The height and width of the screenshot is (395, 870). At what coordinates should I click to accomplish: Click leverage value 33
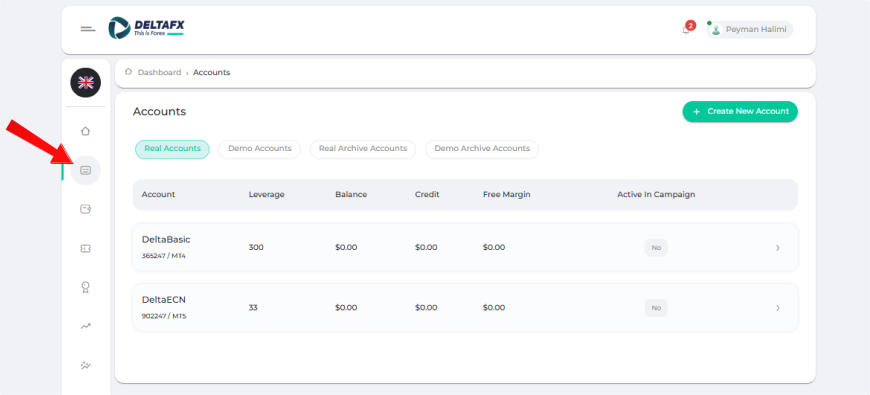[253, 308]
